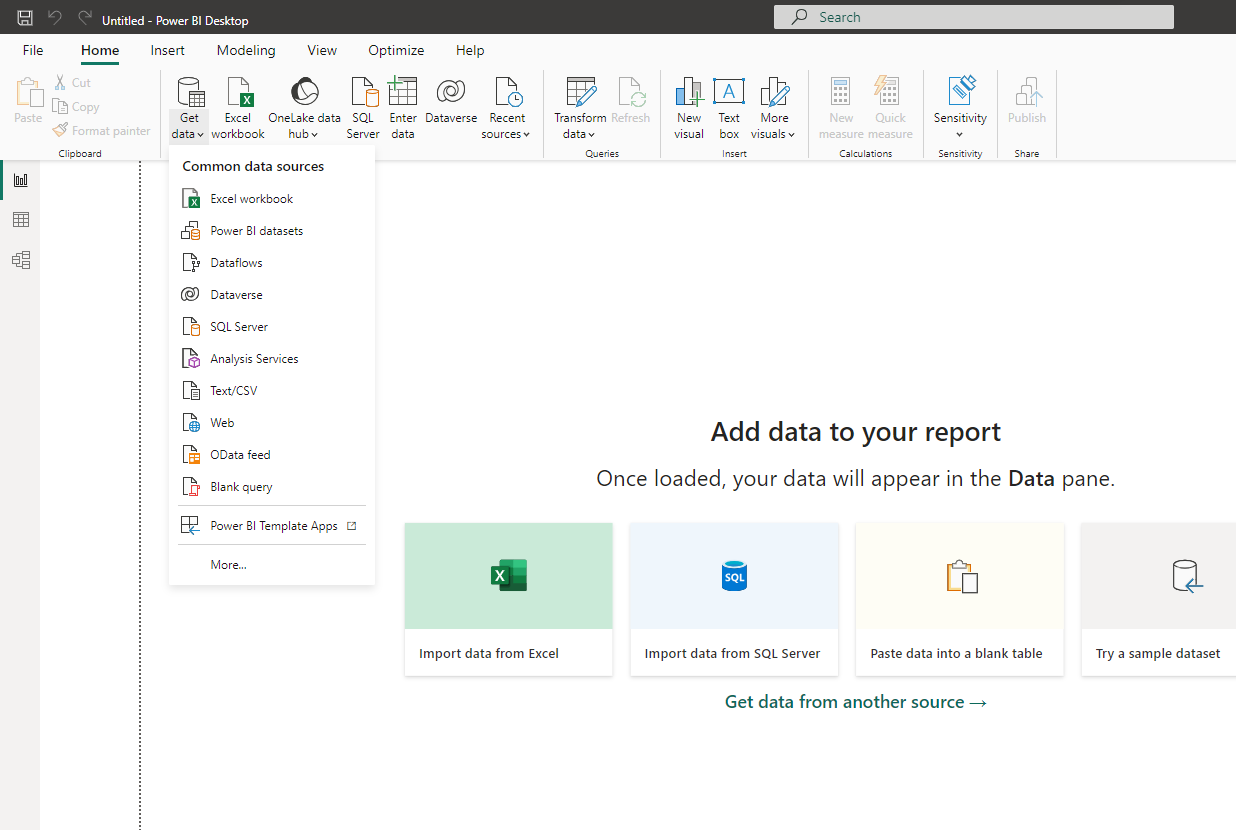Open the Modeling ribbon tab
The image size is (1236, 830).
[x=246, y=50]
